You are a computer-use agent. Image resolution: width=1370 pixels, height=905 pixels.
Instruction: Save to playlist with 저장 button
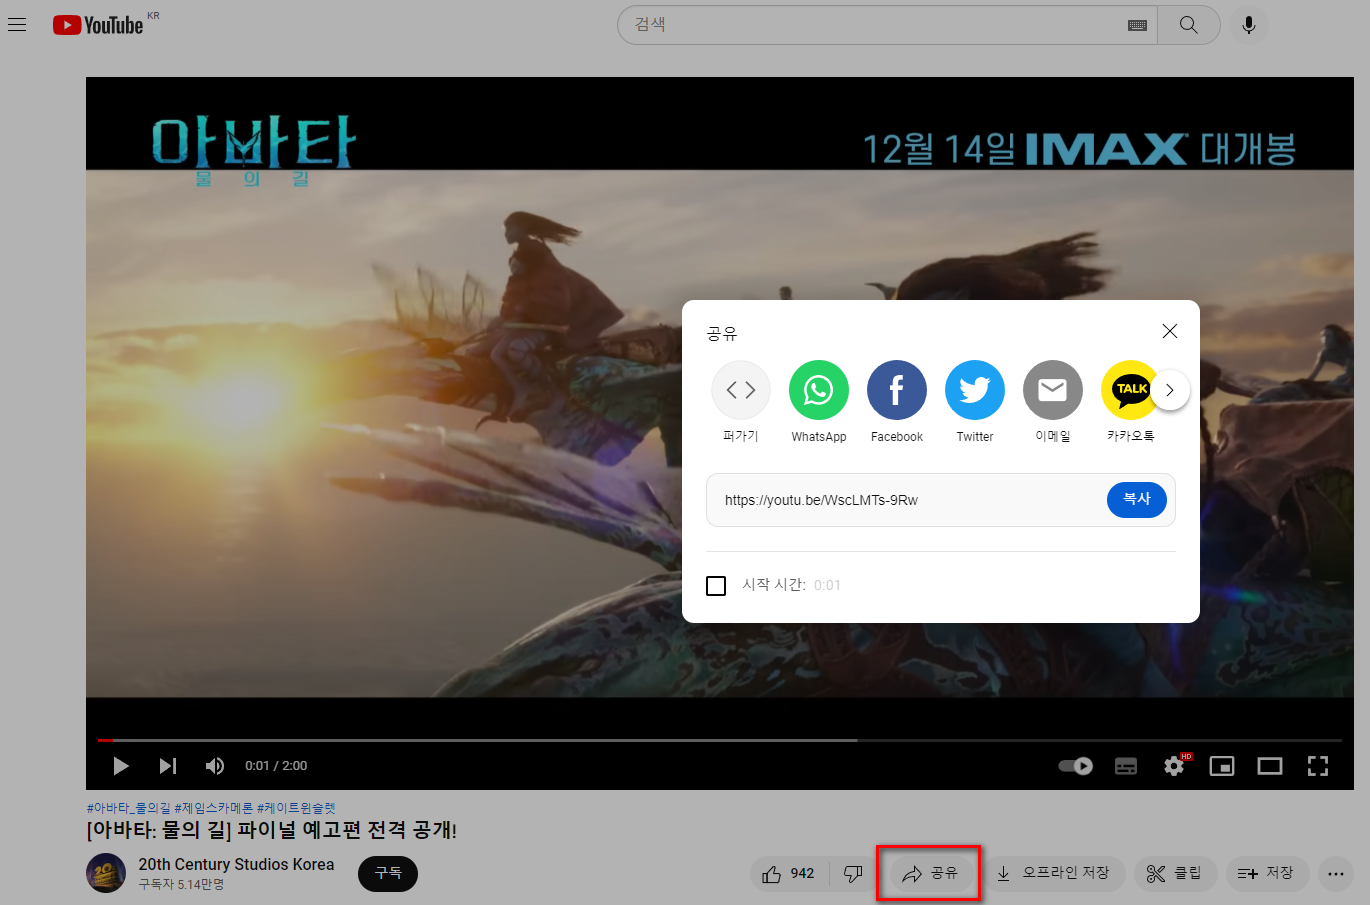point(1267,874)
